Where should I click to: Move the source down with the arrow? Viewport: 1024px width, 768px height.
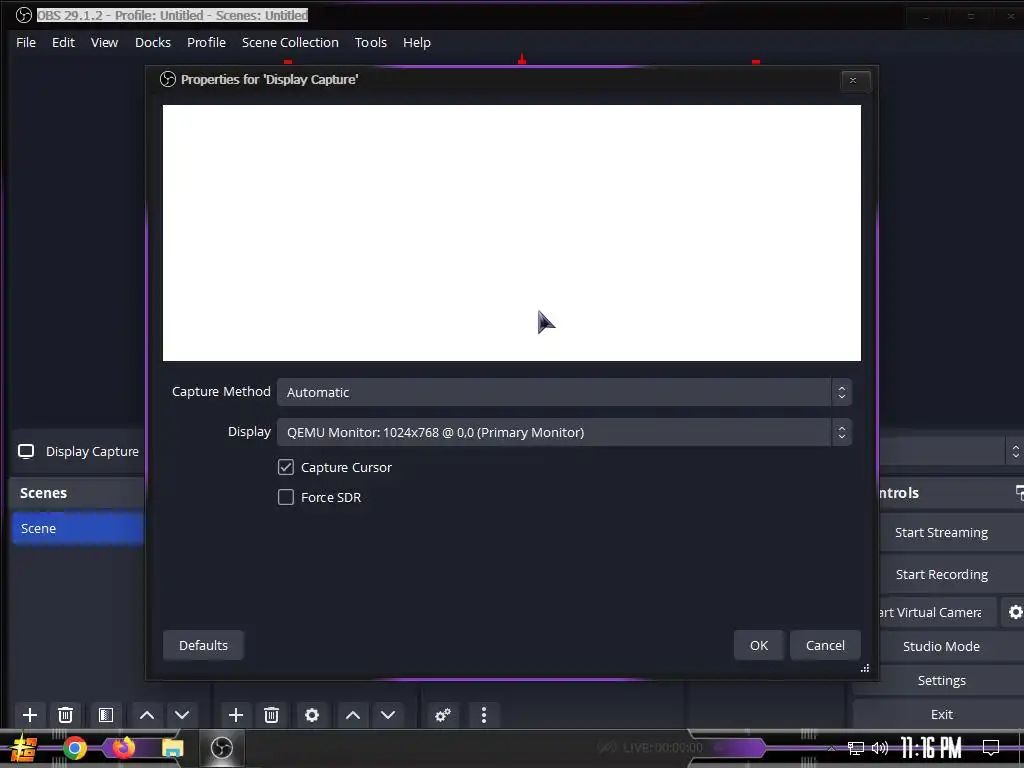[x=388, y=714]
